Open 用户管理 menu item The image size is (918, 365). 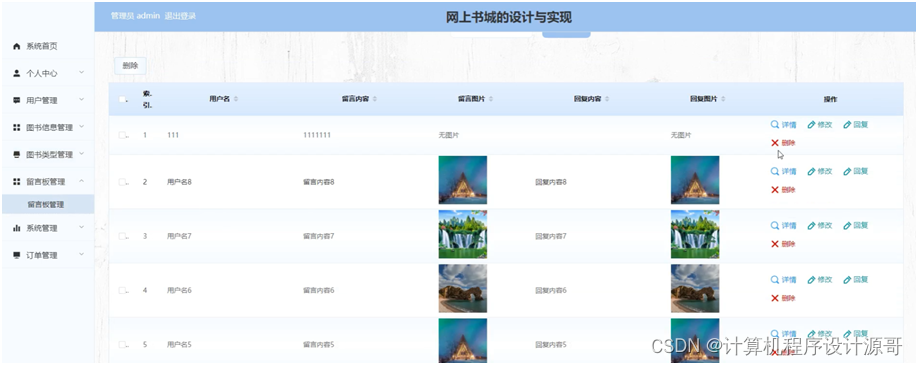48,100
